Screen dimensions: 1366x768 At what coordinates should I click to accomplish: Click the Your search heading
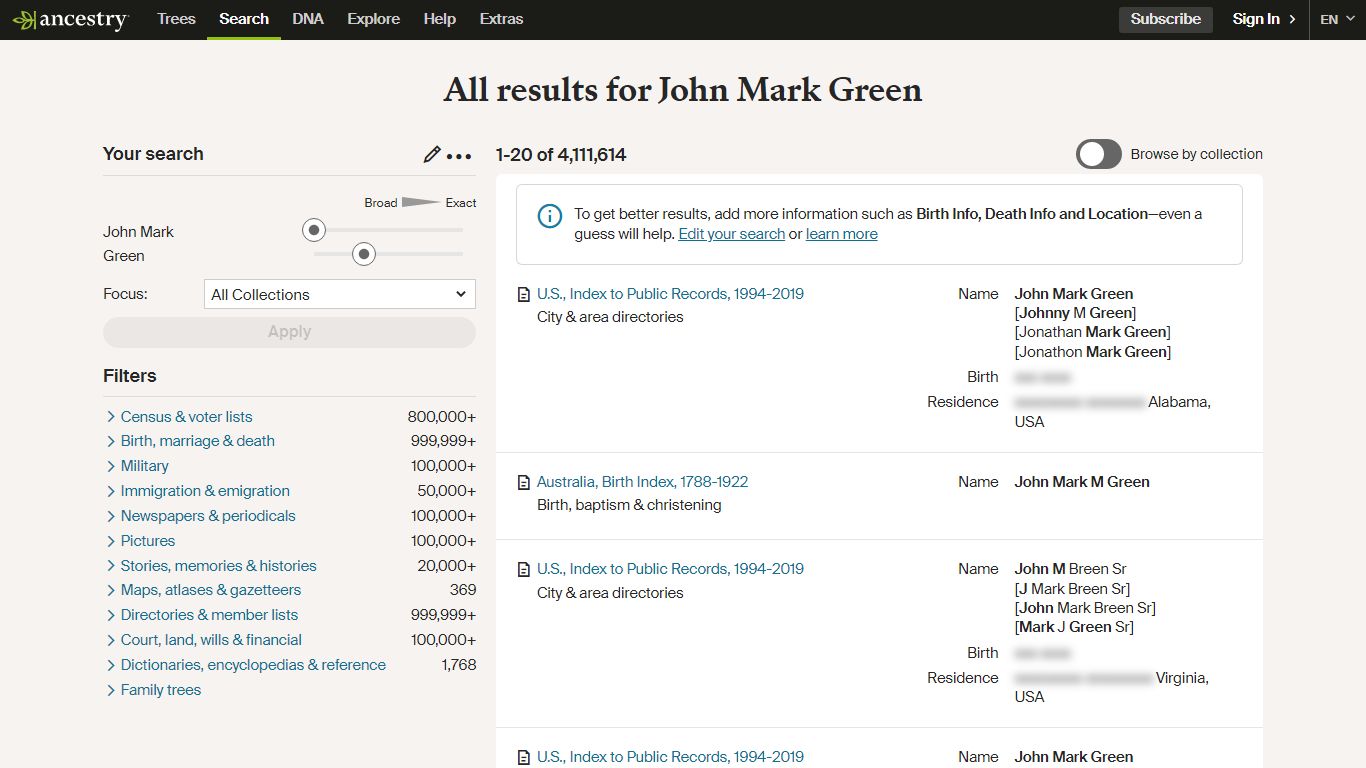tap(153, 154)
